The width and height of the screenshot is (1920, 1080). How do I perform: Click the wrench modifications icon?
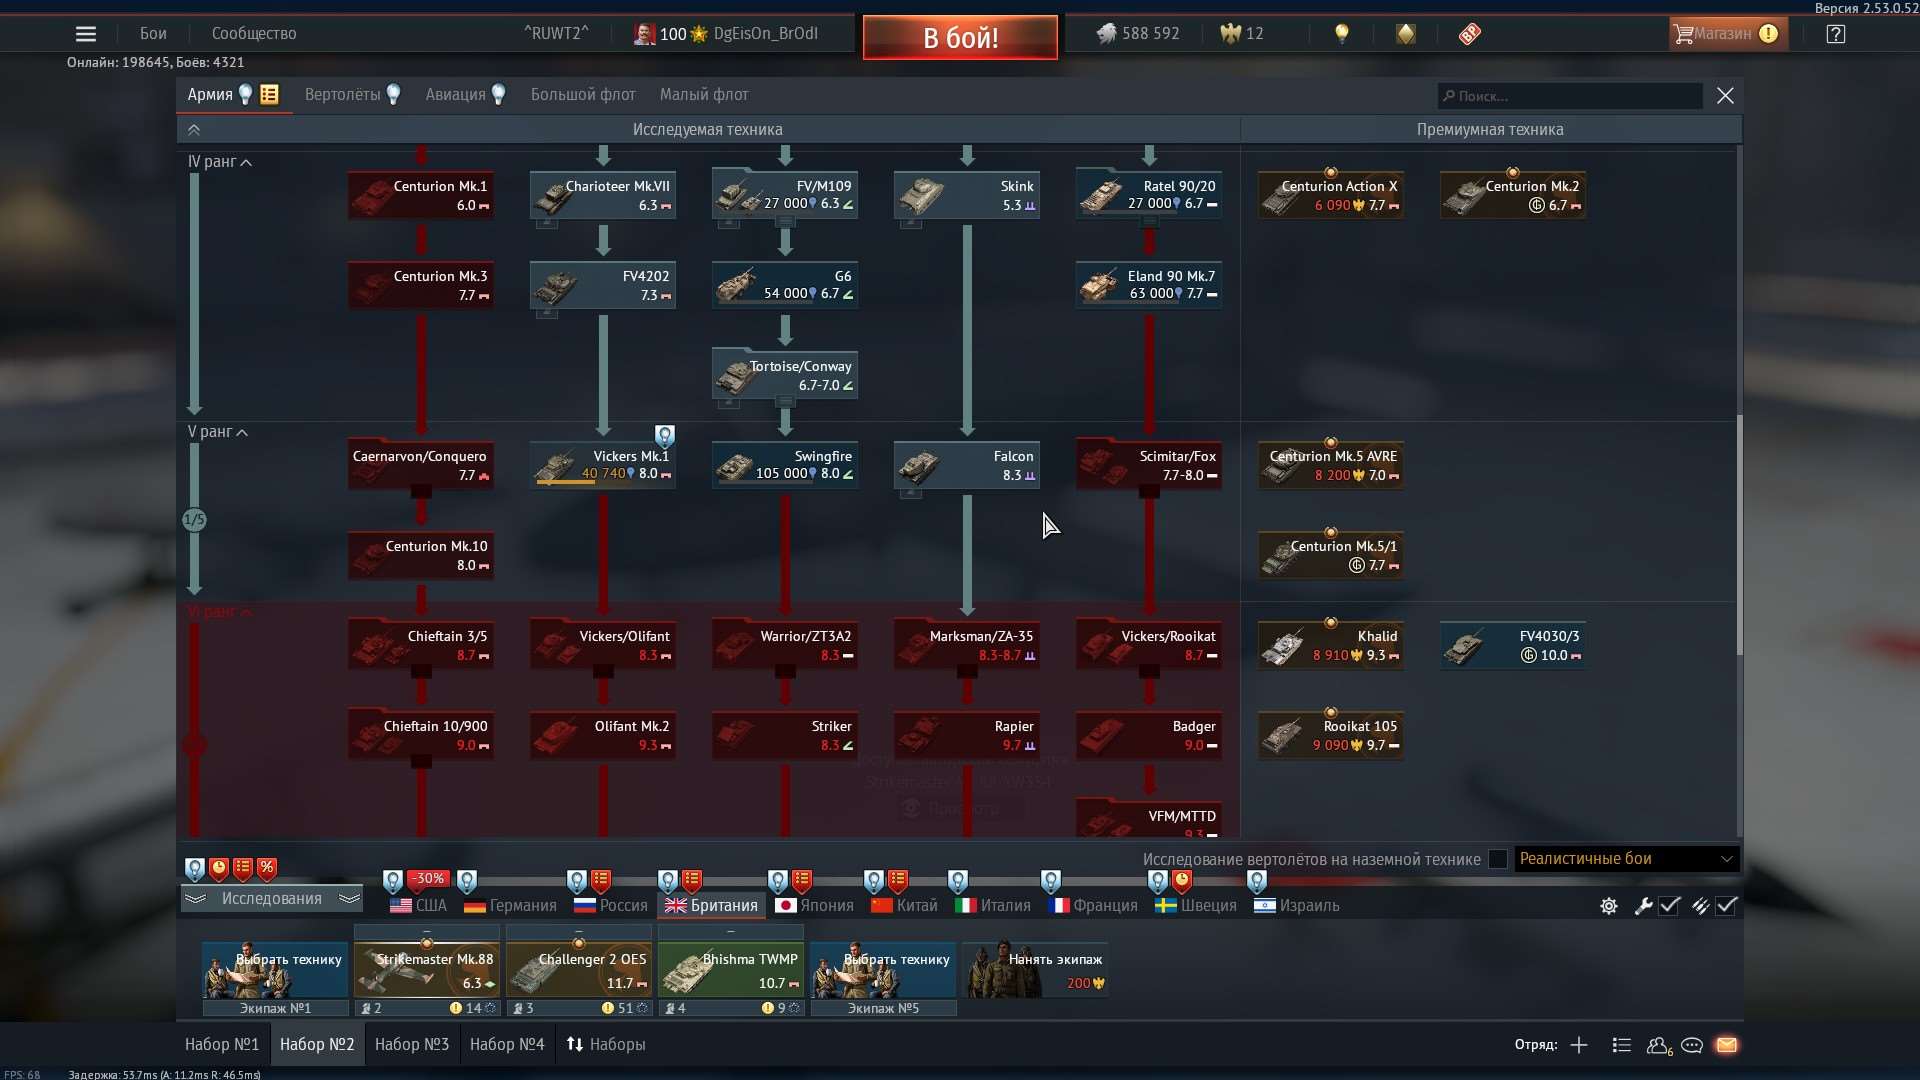pyautogui.click(x=1643, y=906)
